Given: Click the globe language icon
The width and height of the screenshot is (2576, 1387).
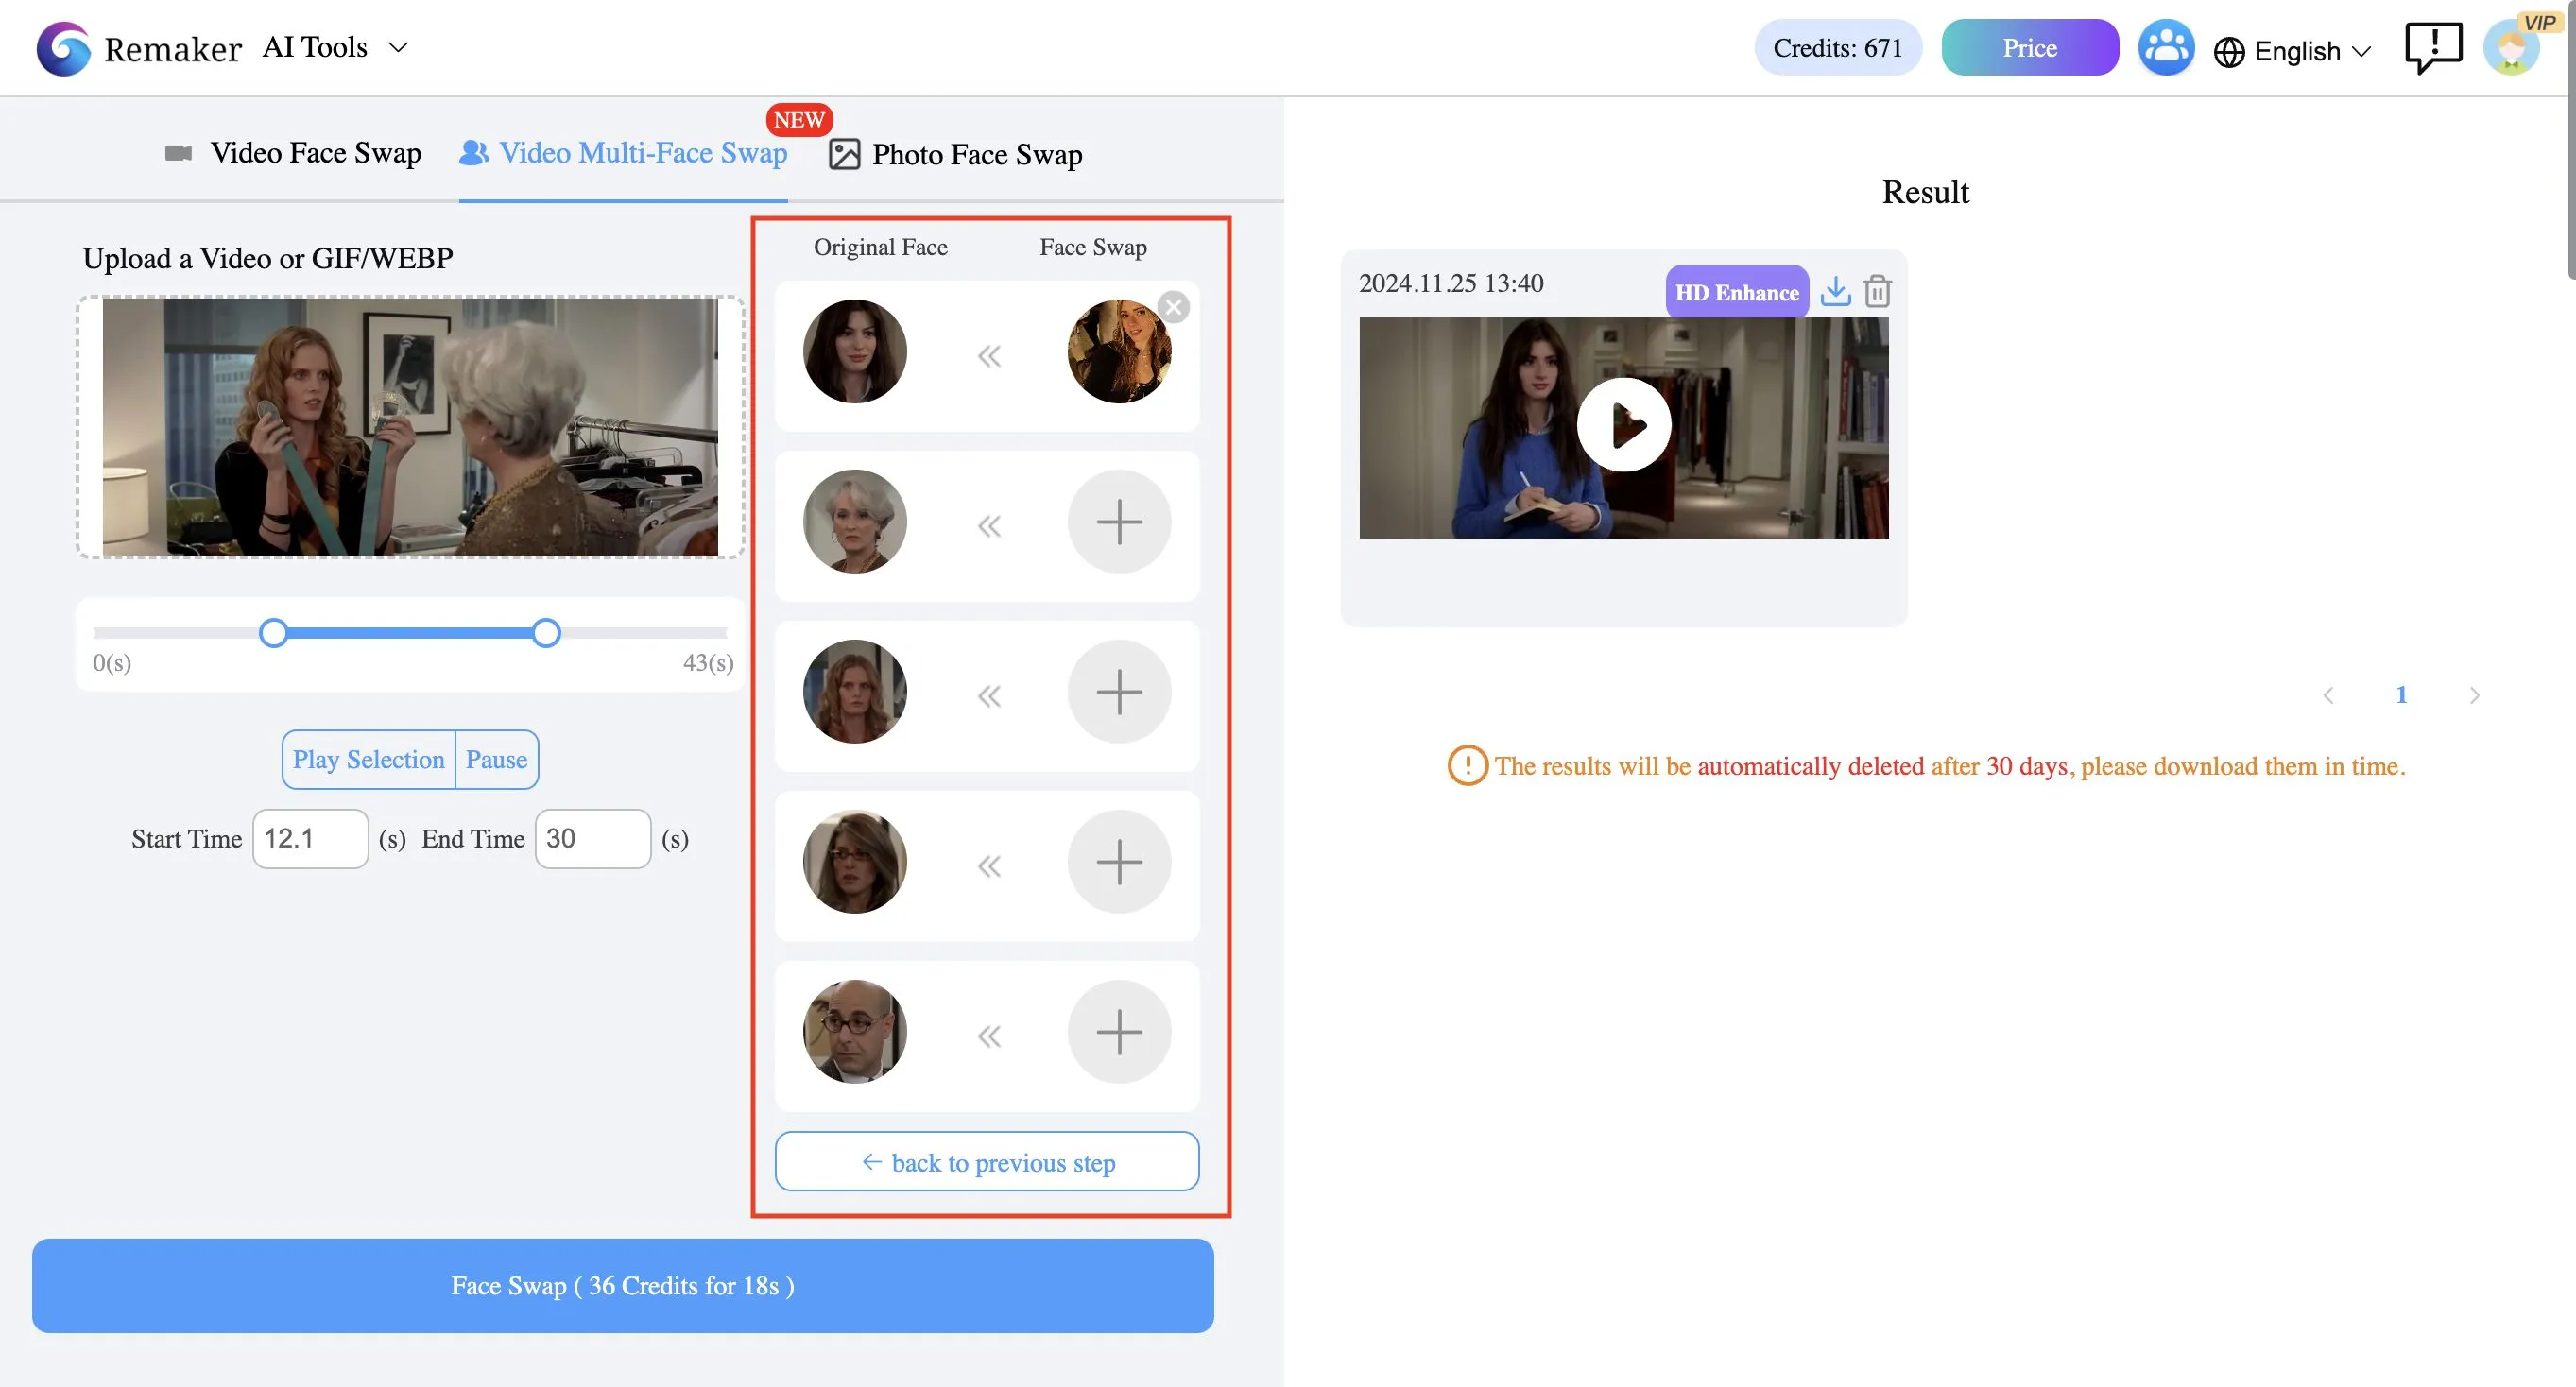Looking at the screenshot, I should point(2229,52).
